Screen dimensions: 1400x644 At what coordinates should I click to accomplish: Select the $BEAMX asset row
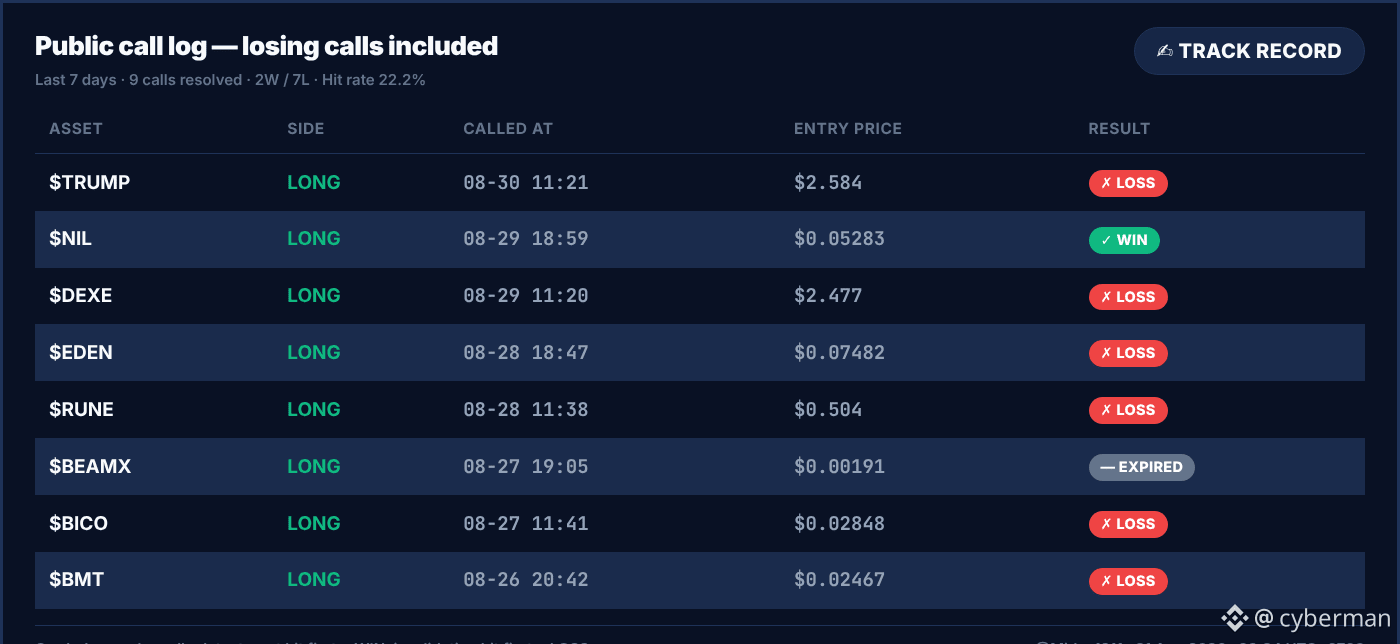[x=700, y=466]
